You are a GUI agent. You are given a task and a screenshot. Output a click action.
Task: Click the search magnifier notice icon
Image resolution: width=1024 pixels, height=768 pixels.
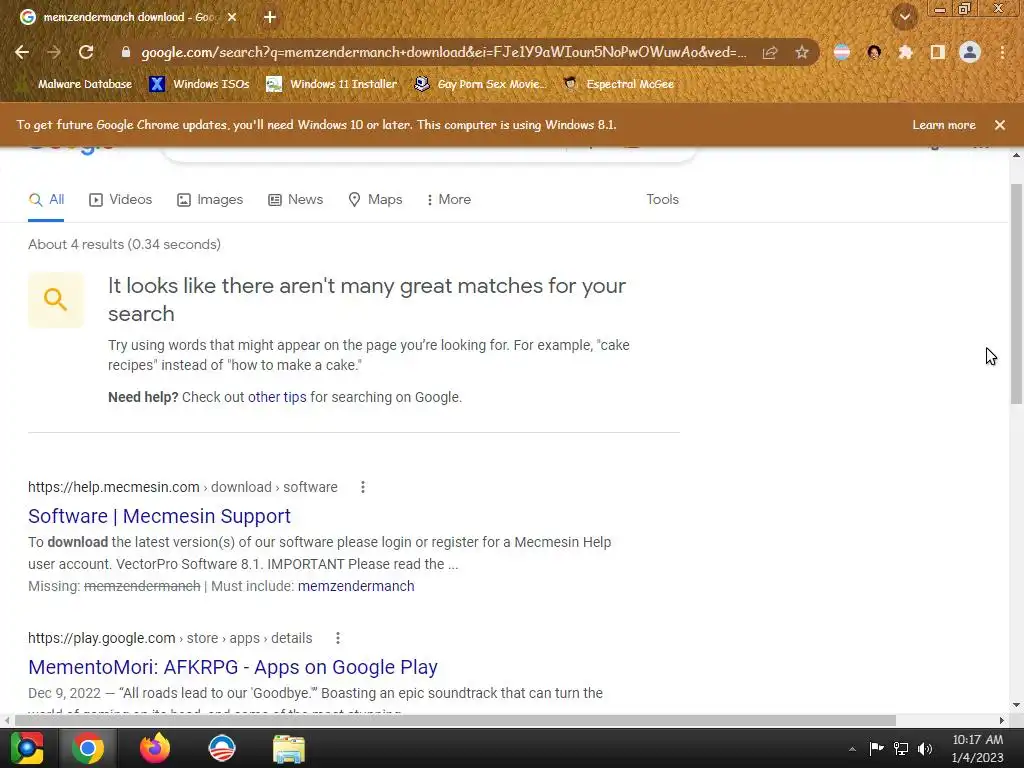point(56,300)
